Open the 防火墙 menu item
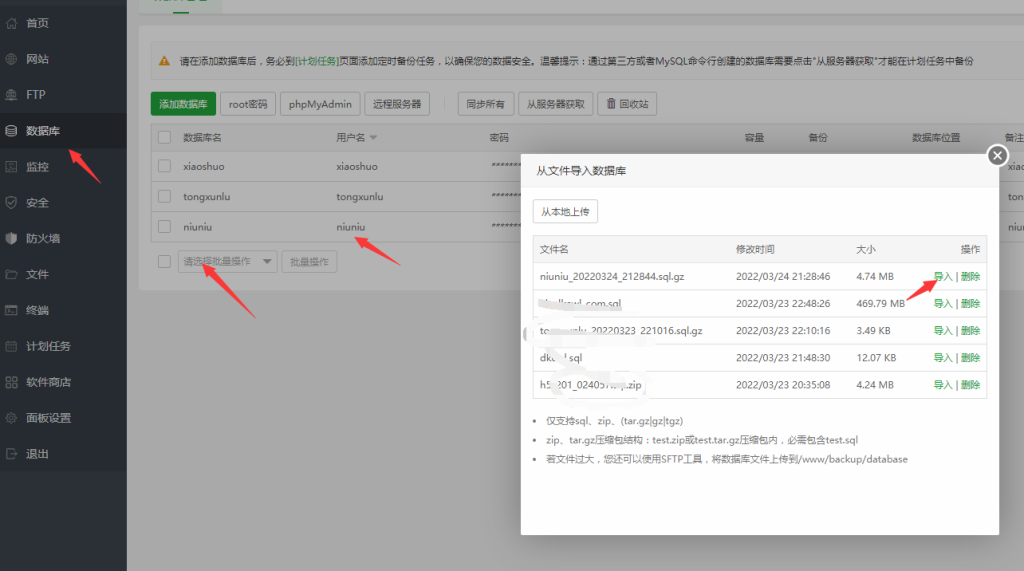The image size is (1024, 571). point(43,239)
